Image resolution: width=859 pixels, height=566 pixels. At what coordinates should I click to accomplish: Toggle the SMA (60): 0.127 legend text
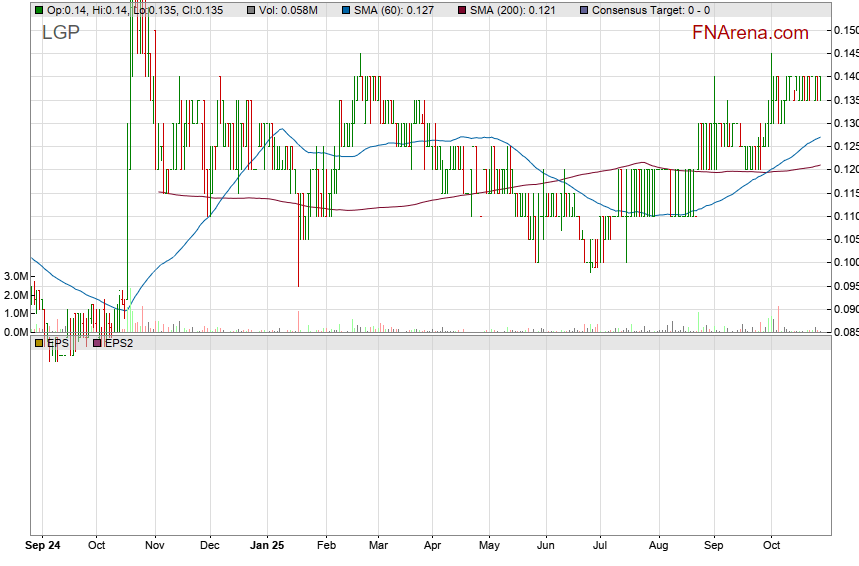(x=396, y=10)
